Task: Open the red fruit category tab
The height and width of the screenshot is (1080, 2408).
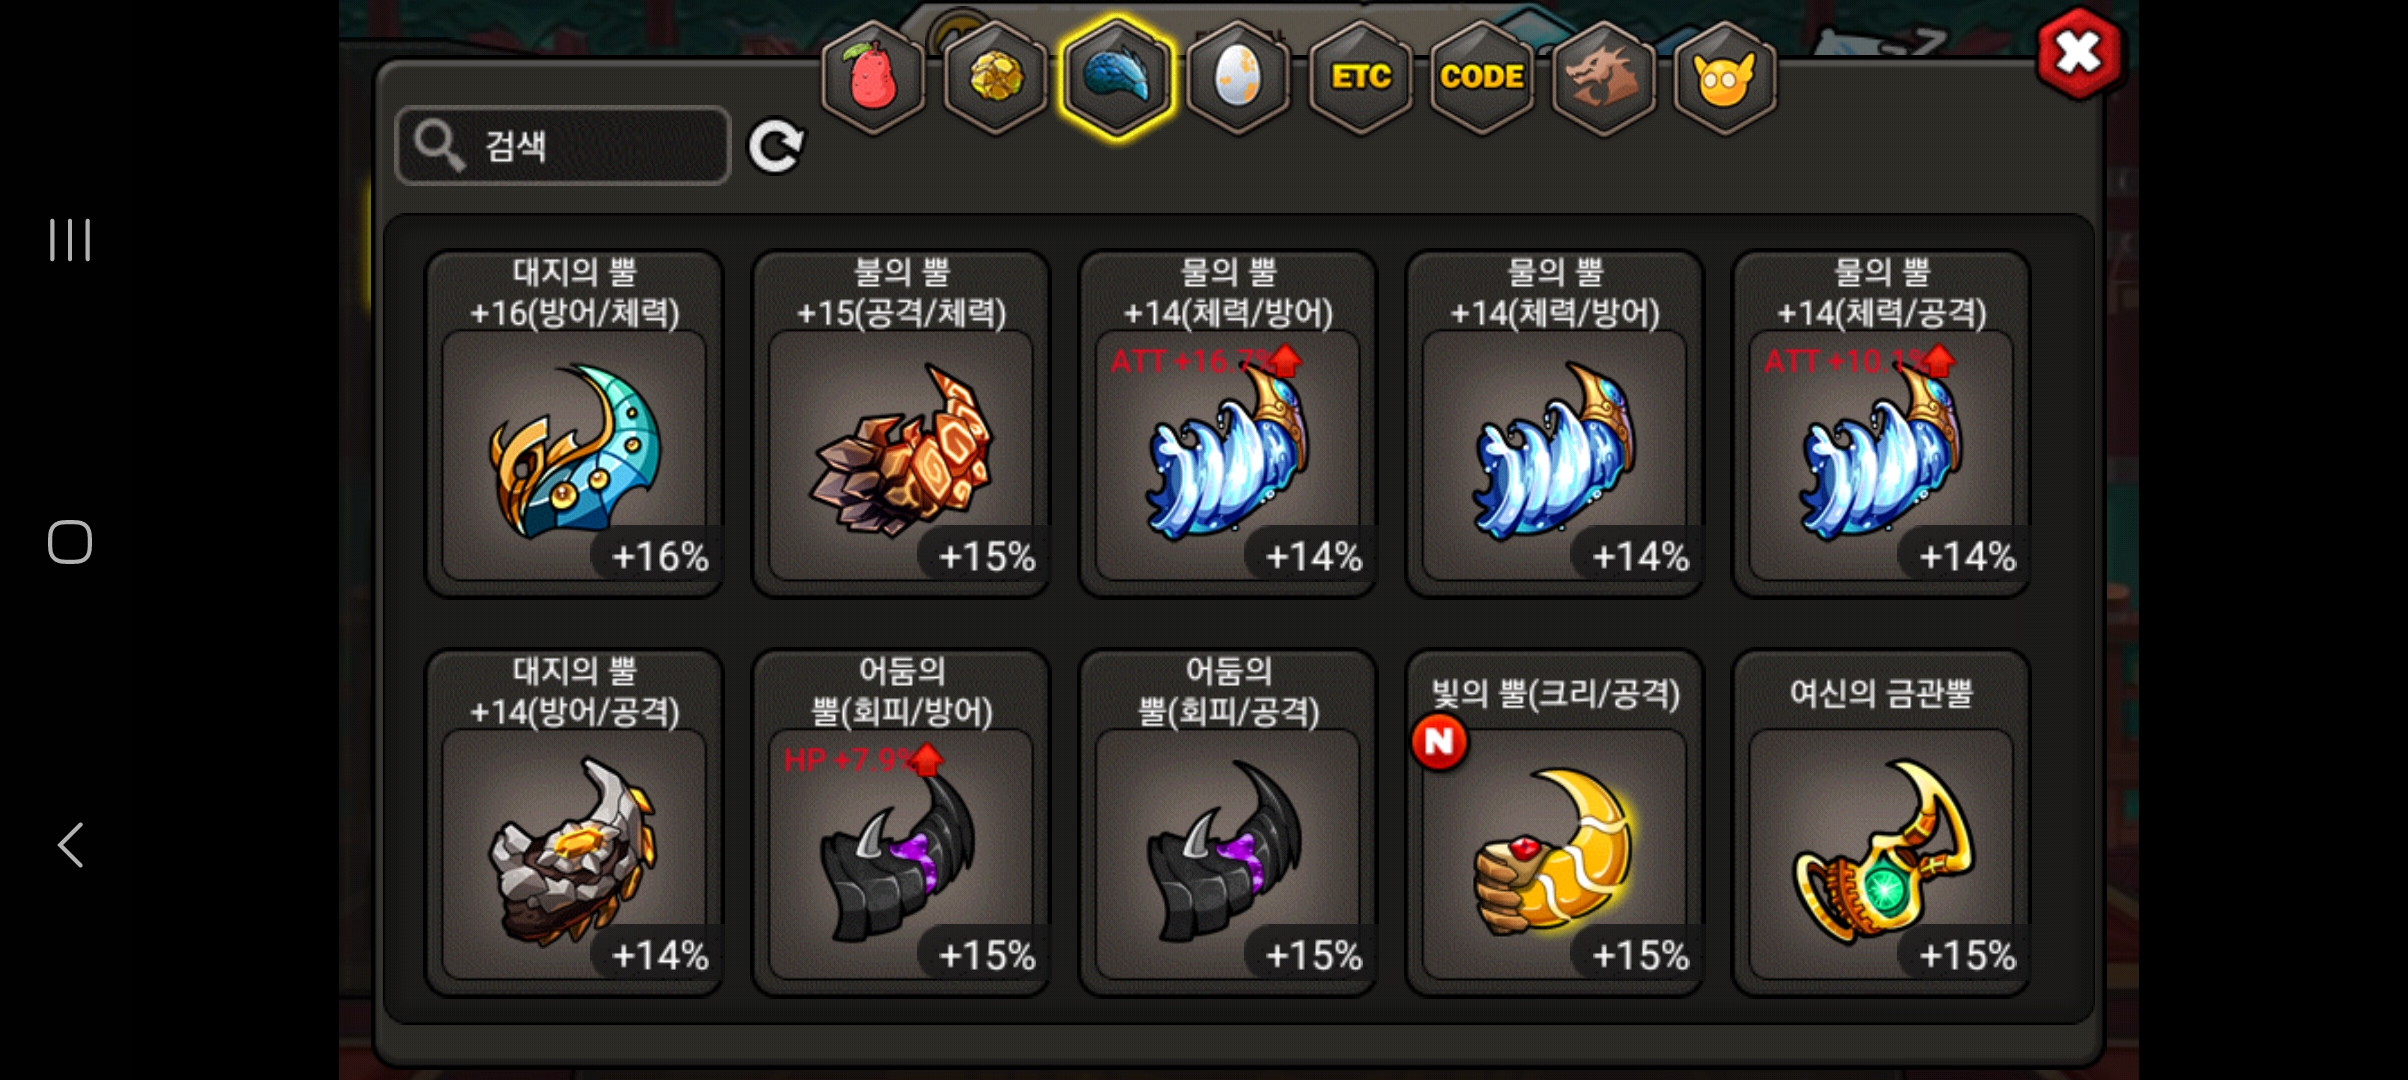Action: (873, 77)
